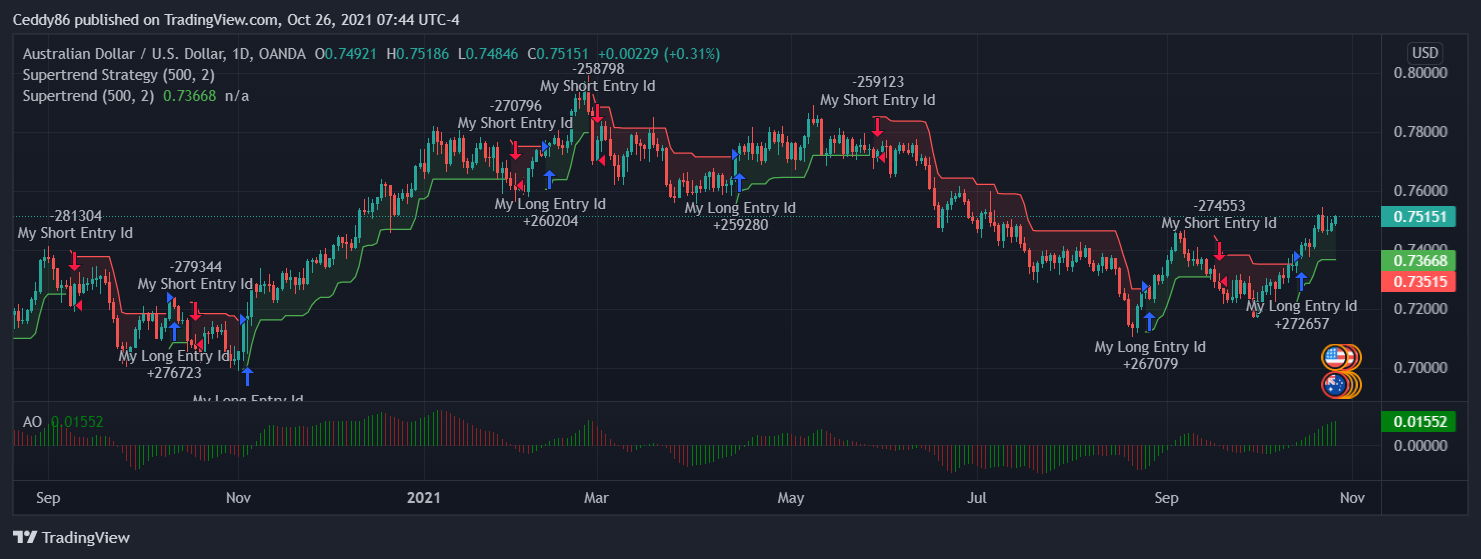Click the +267079 trade profit label
The image size is (1481, 559).
click(1150, 365)
